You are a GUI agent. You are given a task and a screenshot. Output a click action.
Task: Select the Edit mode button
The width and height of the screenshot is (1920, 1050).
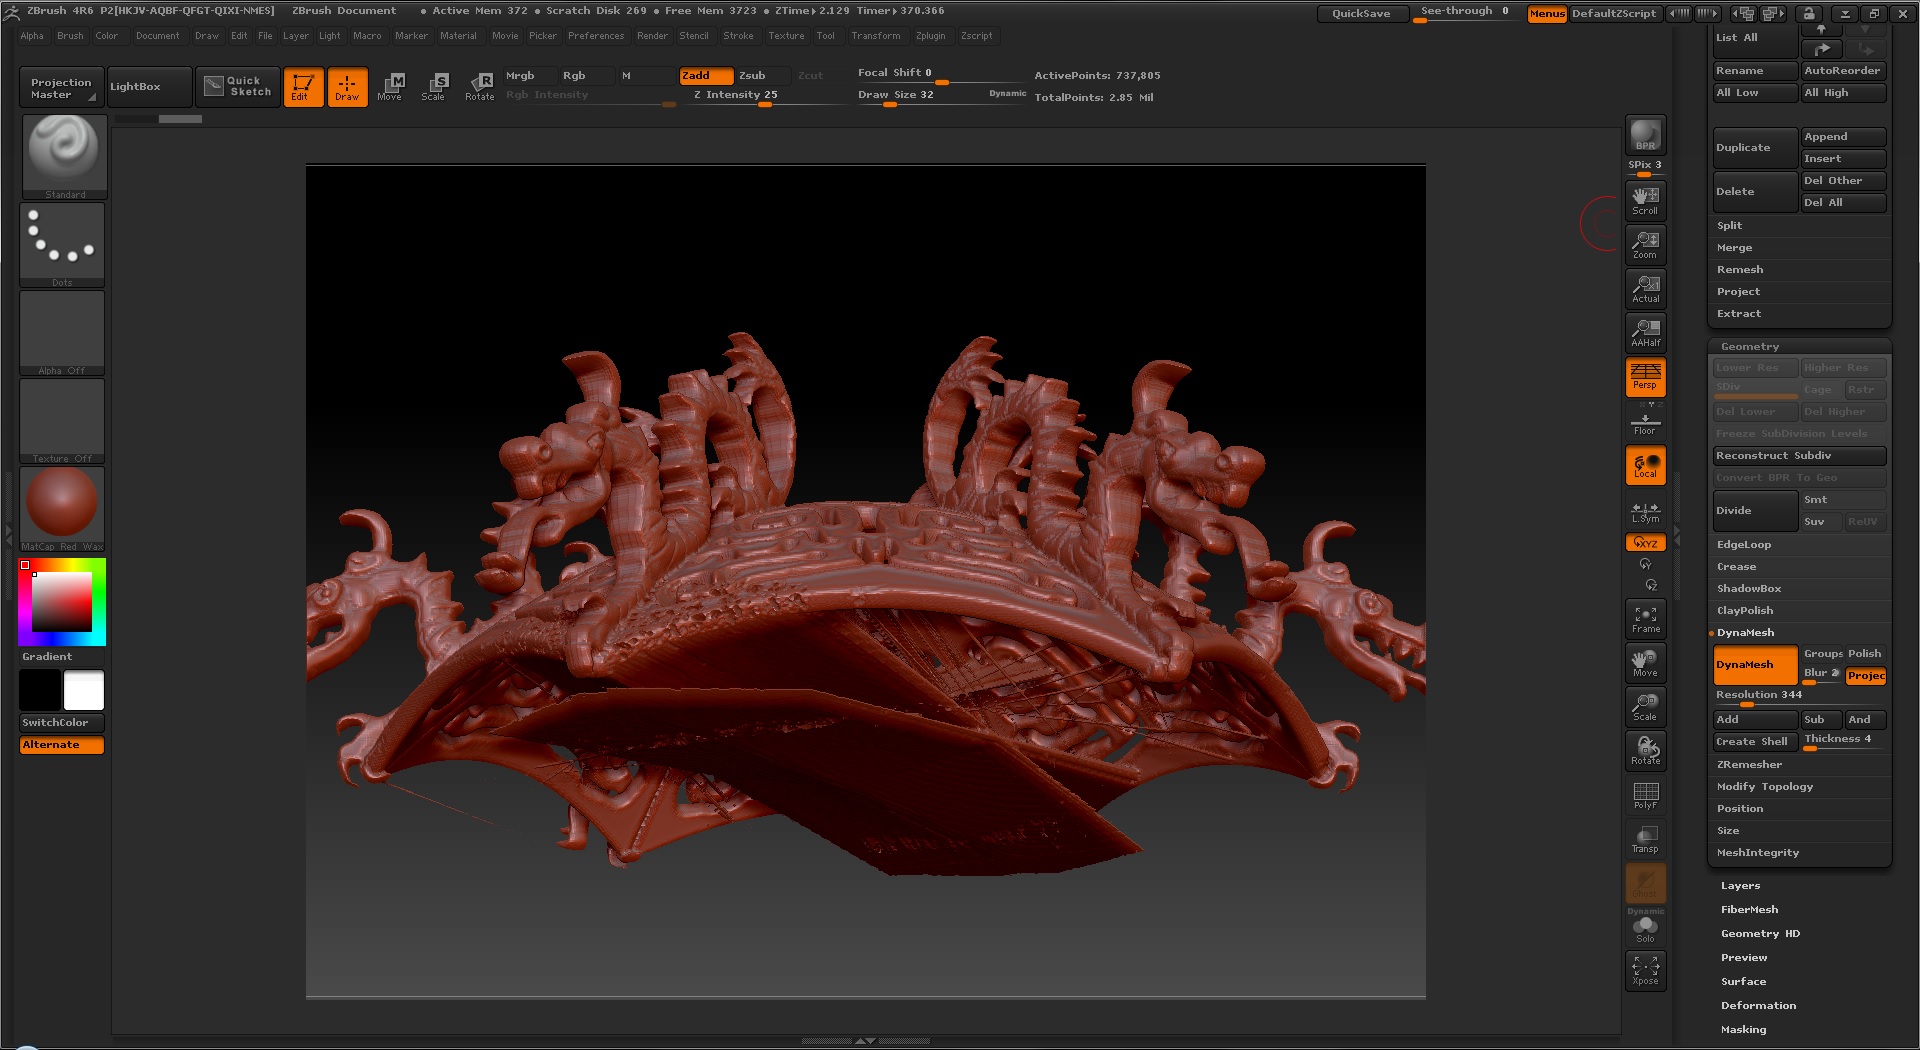click(303, 87)
